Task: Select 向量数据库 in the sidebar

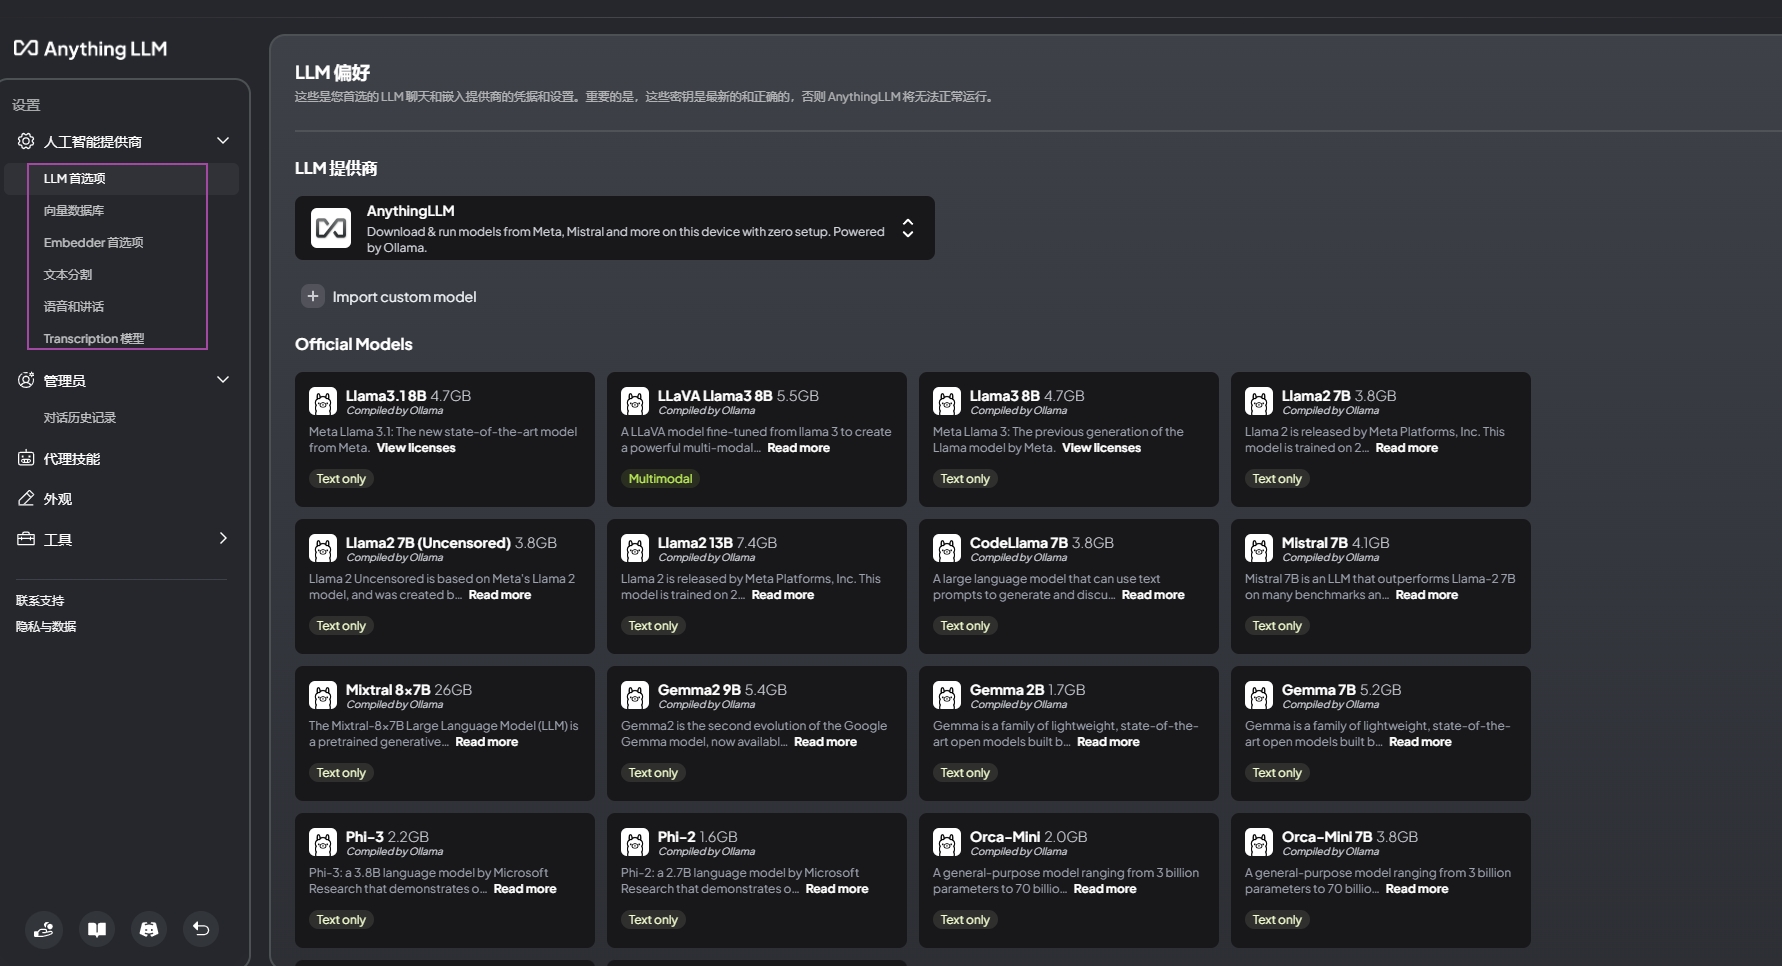Action: [x=74, y=211]
